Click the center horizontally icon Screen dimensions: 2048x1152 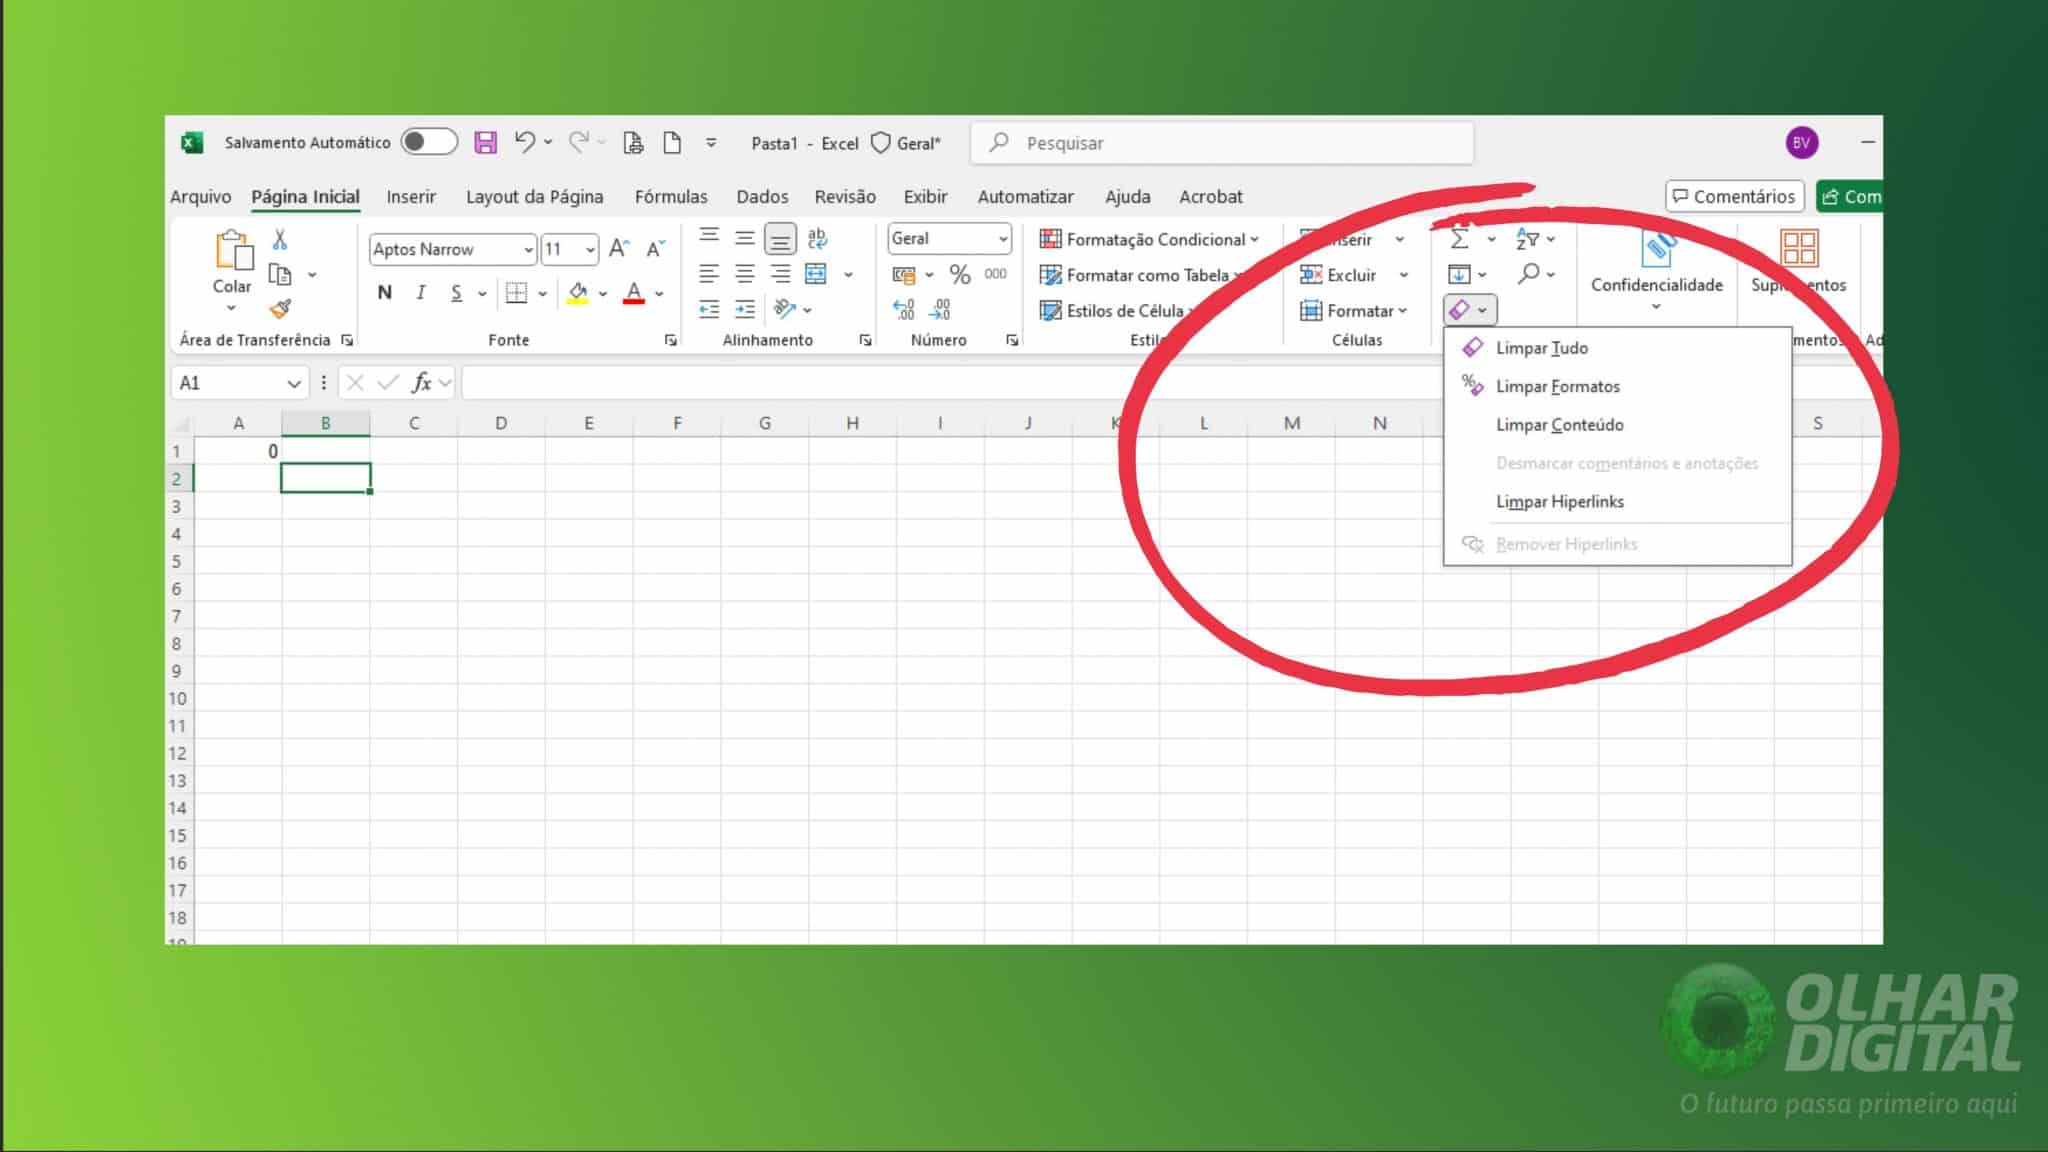[745, 274]
